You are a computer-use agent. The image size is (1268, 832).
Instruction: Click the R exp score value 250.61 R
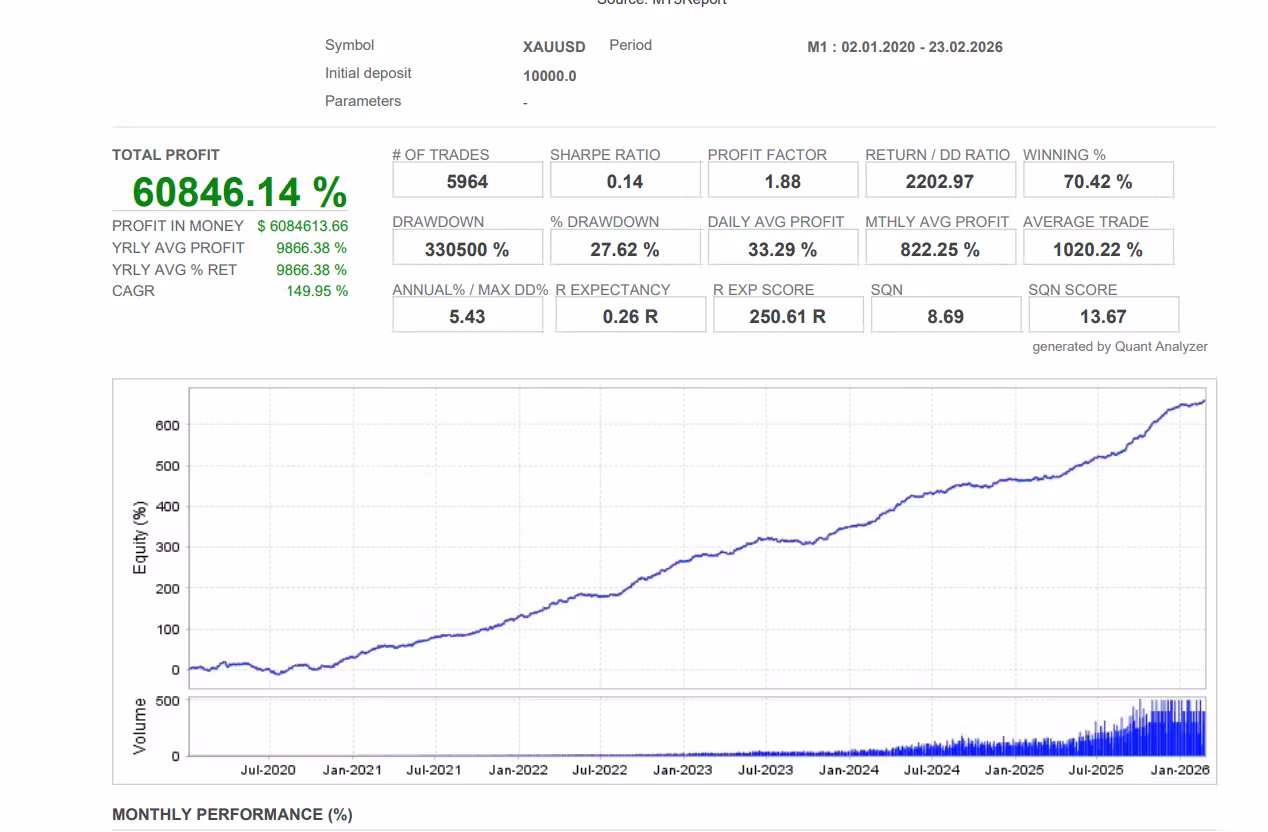788,316
